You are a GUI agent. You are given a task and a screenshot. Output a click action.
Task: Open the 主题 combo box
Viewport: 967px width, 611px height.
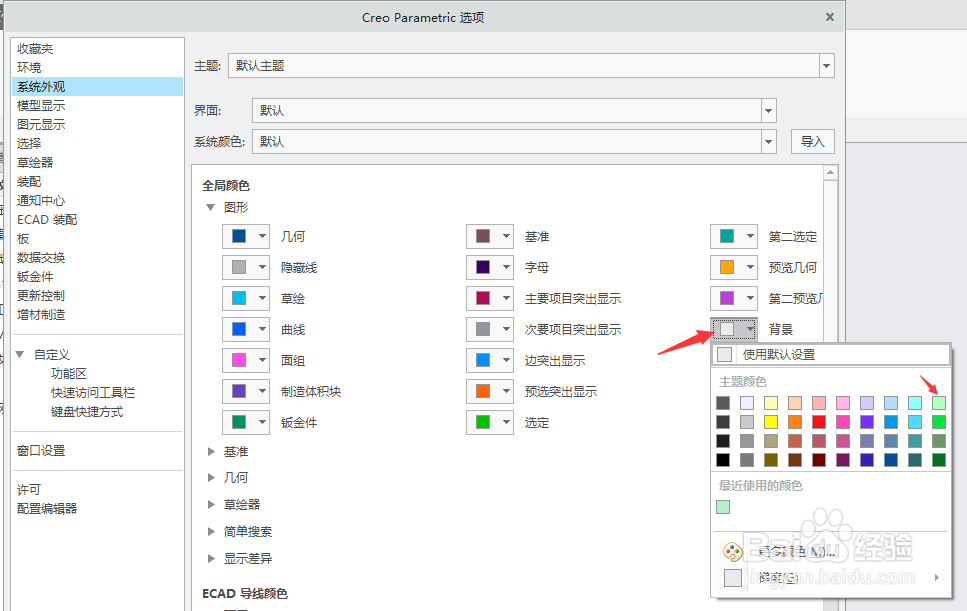pos(531,65)
